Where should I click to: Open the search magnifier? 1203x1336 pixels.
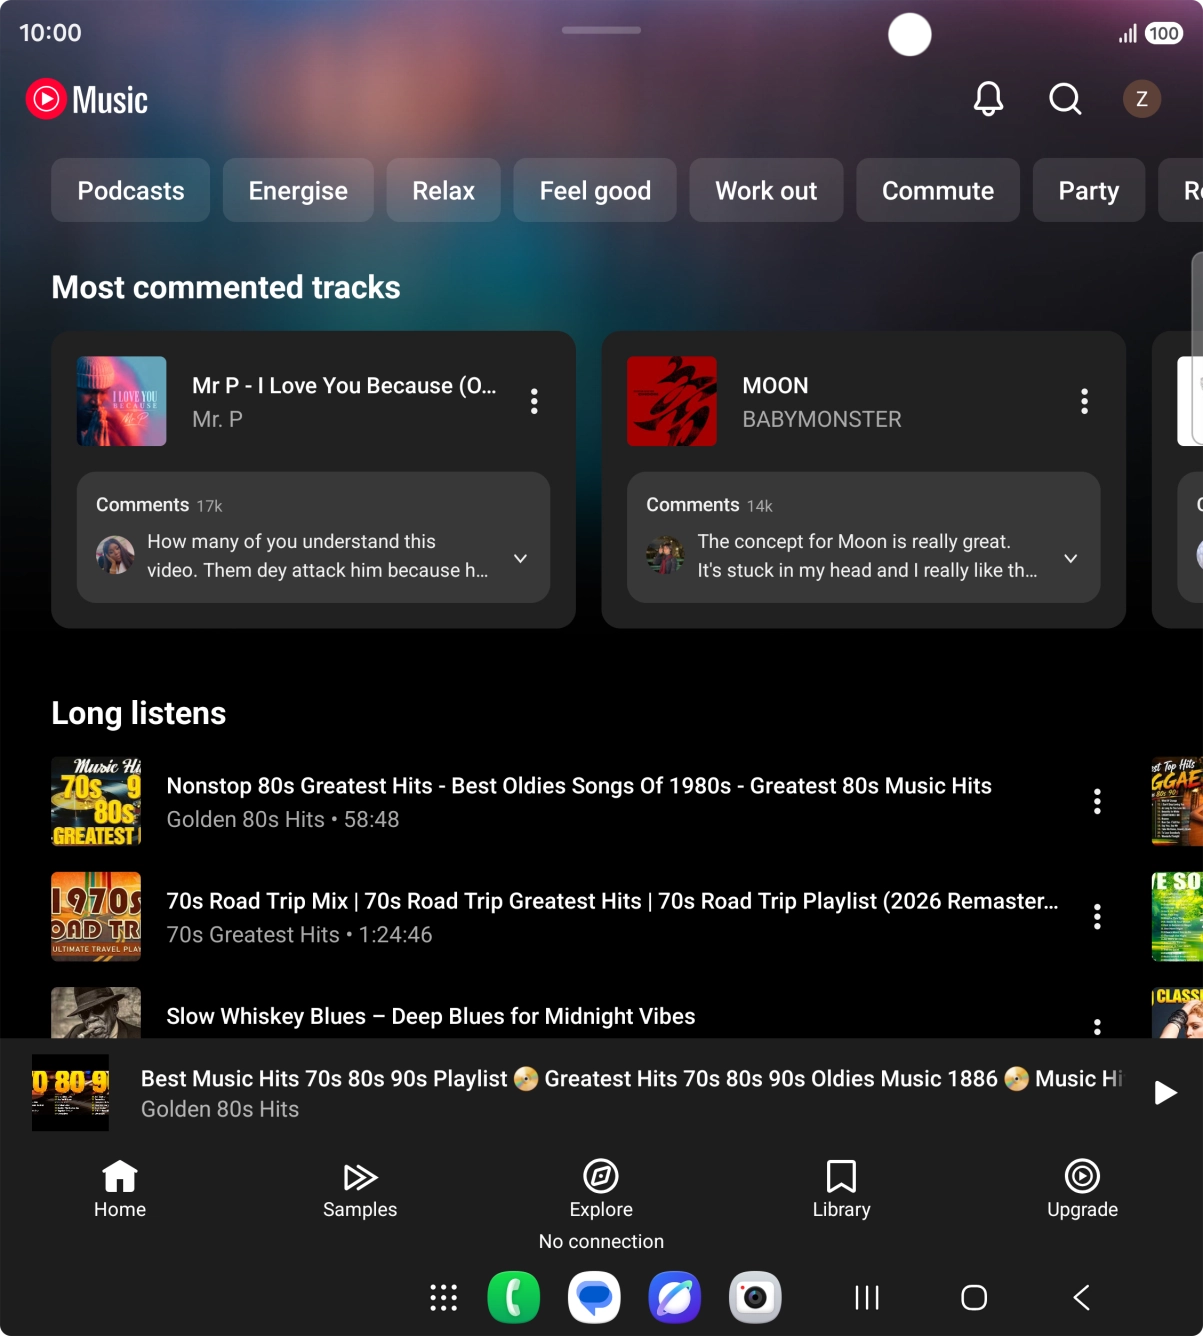tap(1065, 99)
